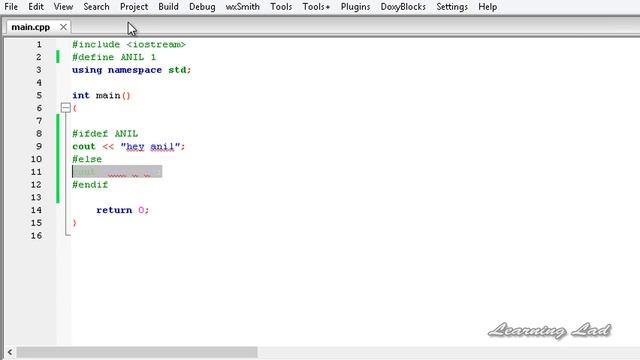Open the Help menu

coord(488,7)
